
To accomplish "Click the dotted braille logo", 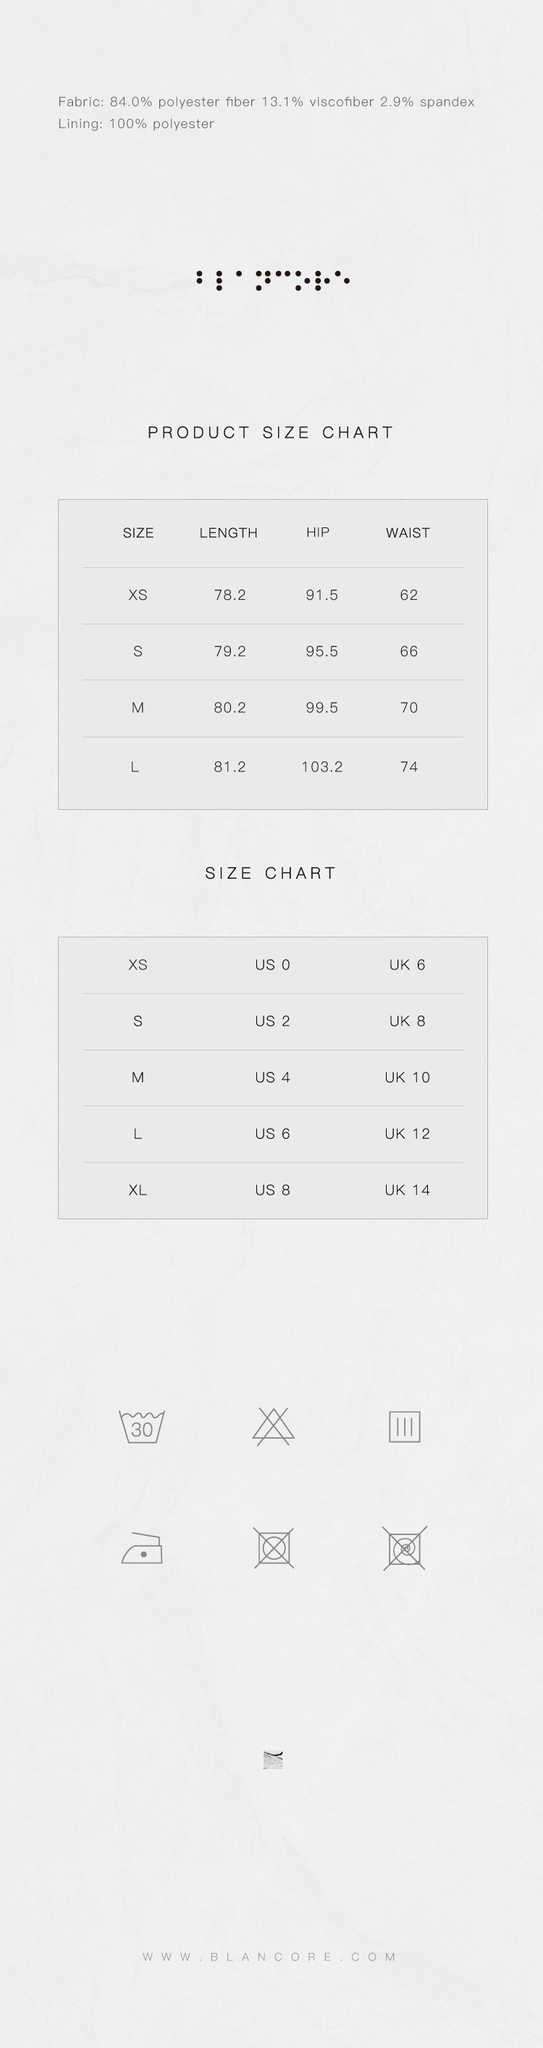I will tap(272, 279).
